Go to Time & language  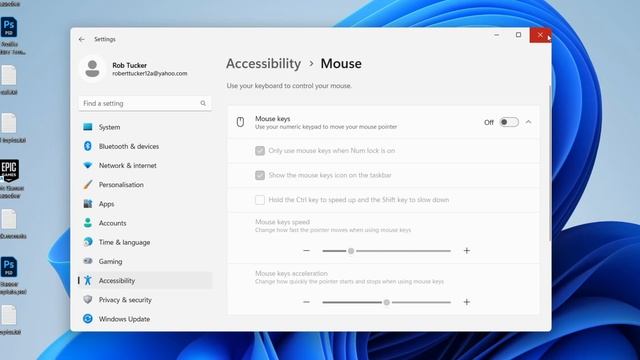(145, 242)
